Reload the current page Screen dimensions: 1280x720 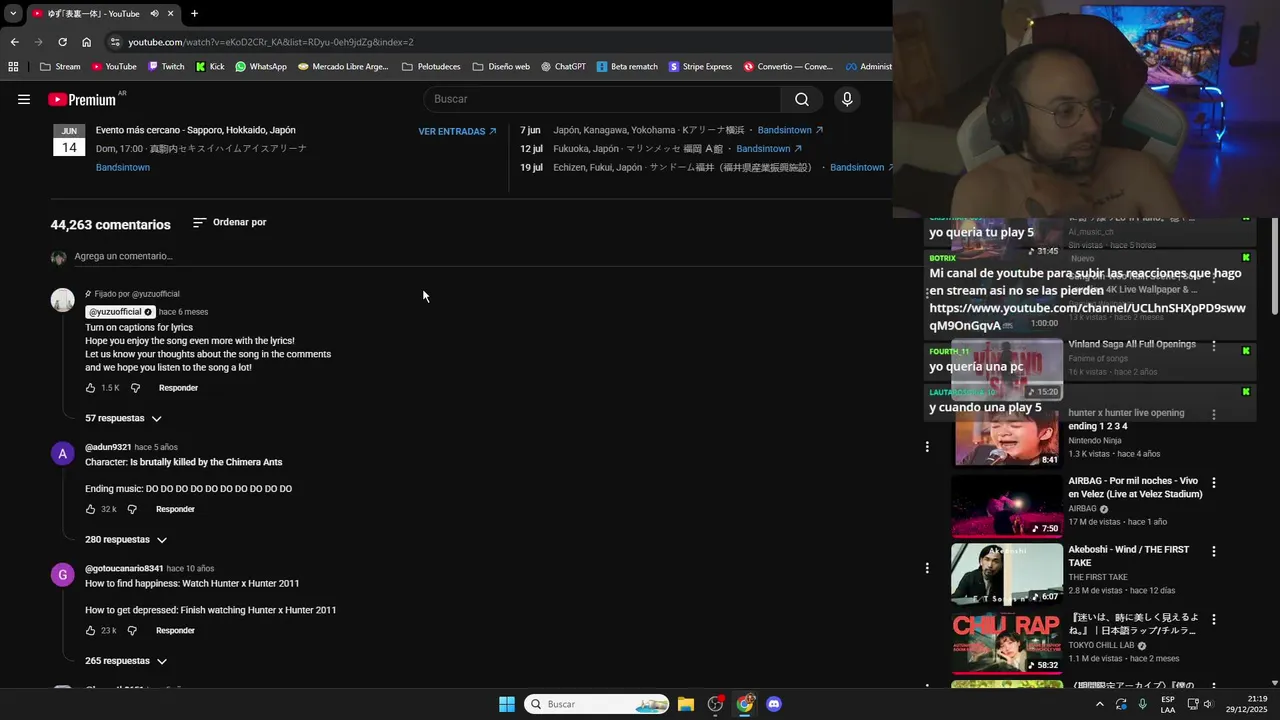pyautogui.click(x=62, y=42)
